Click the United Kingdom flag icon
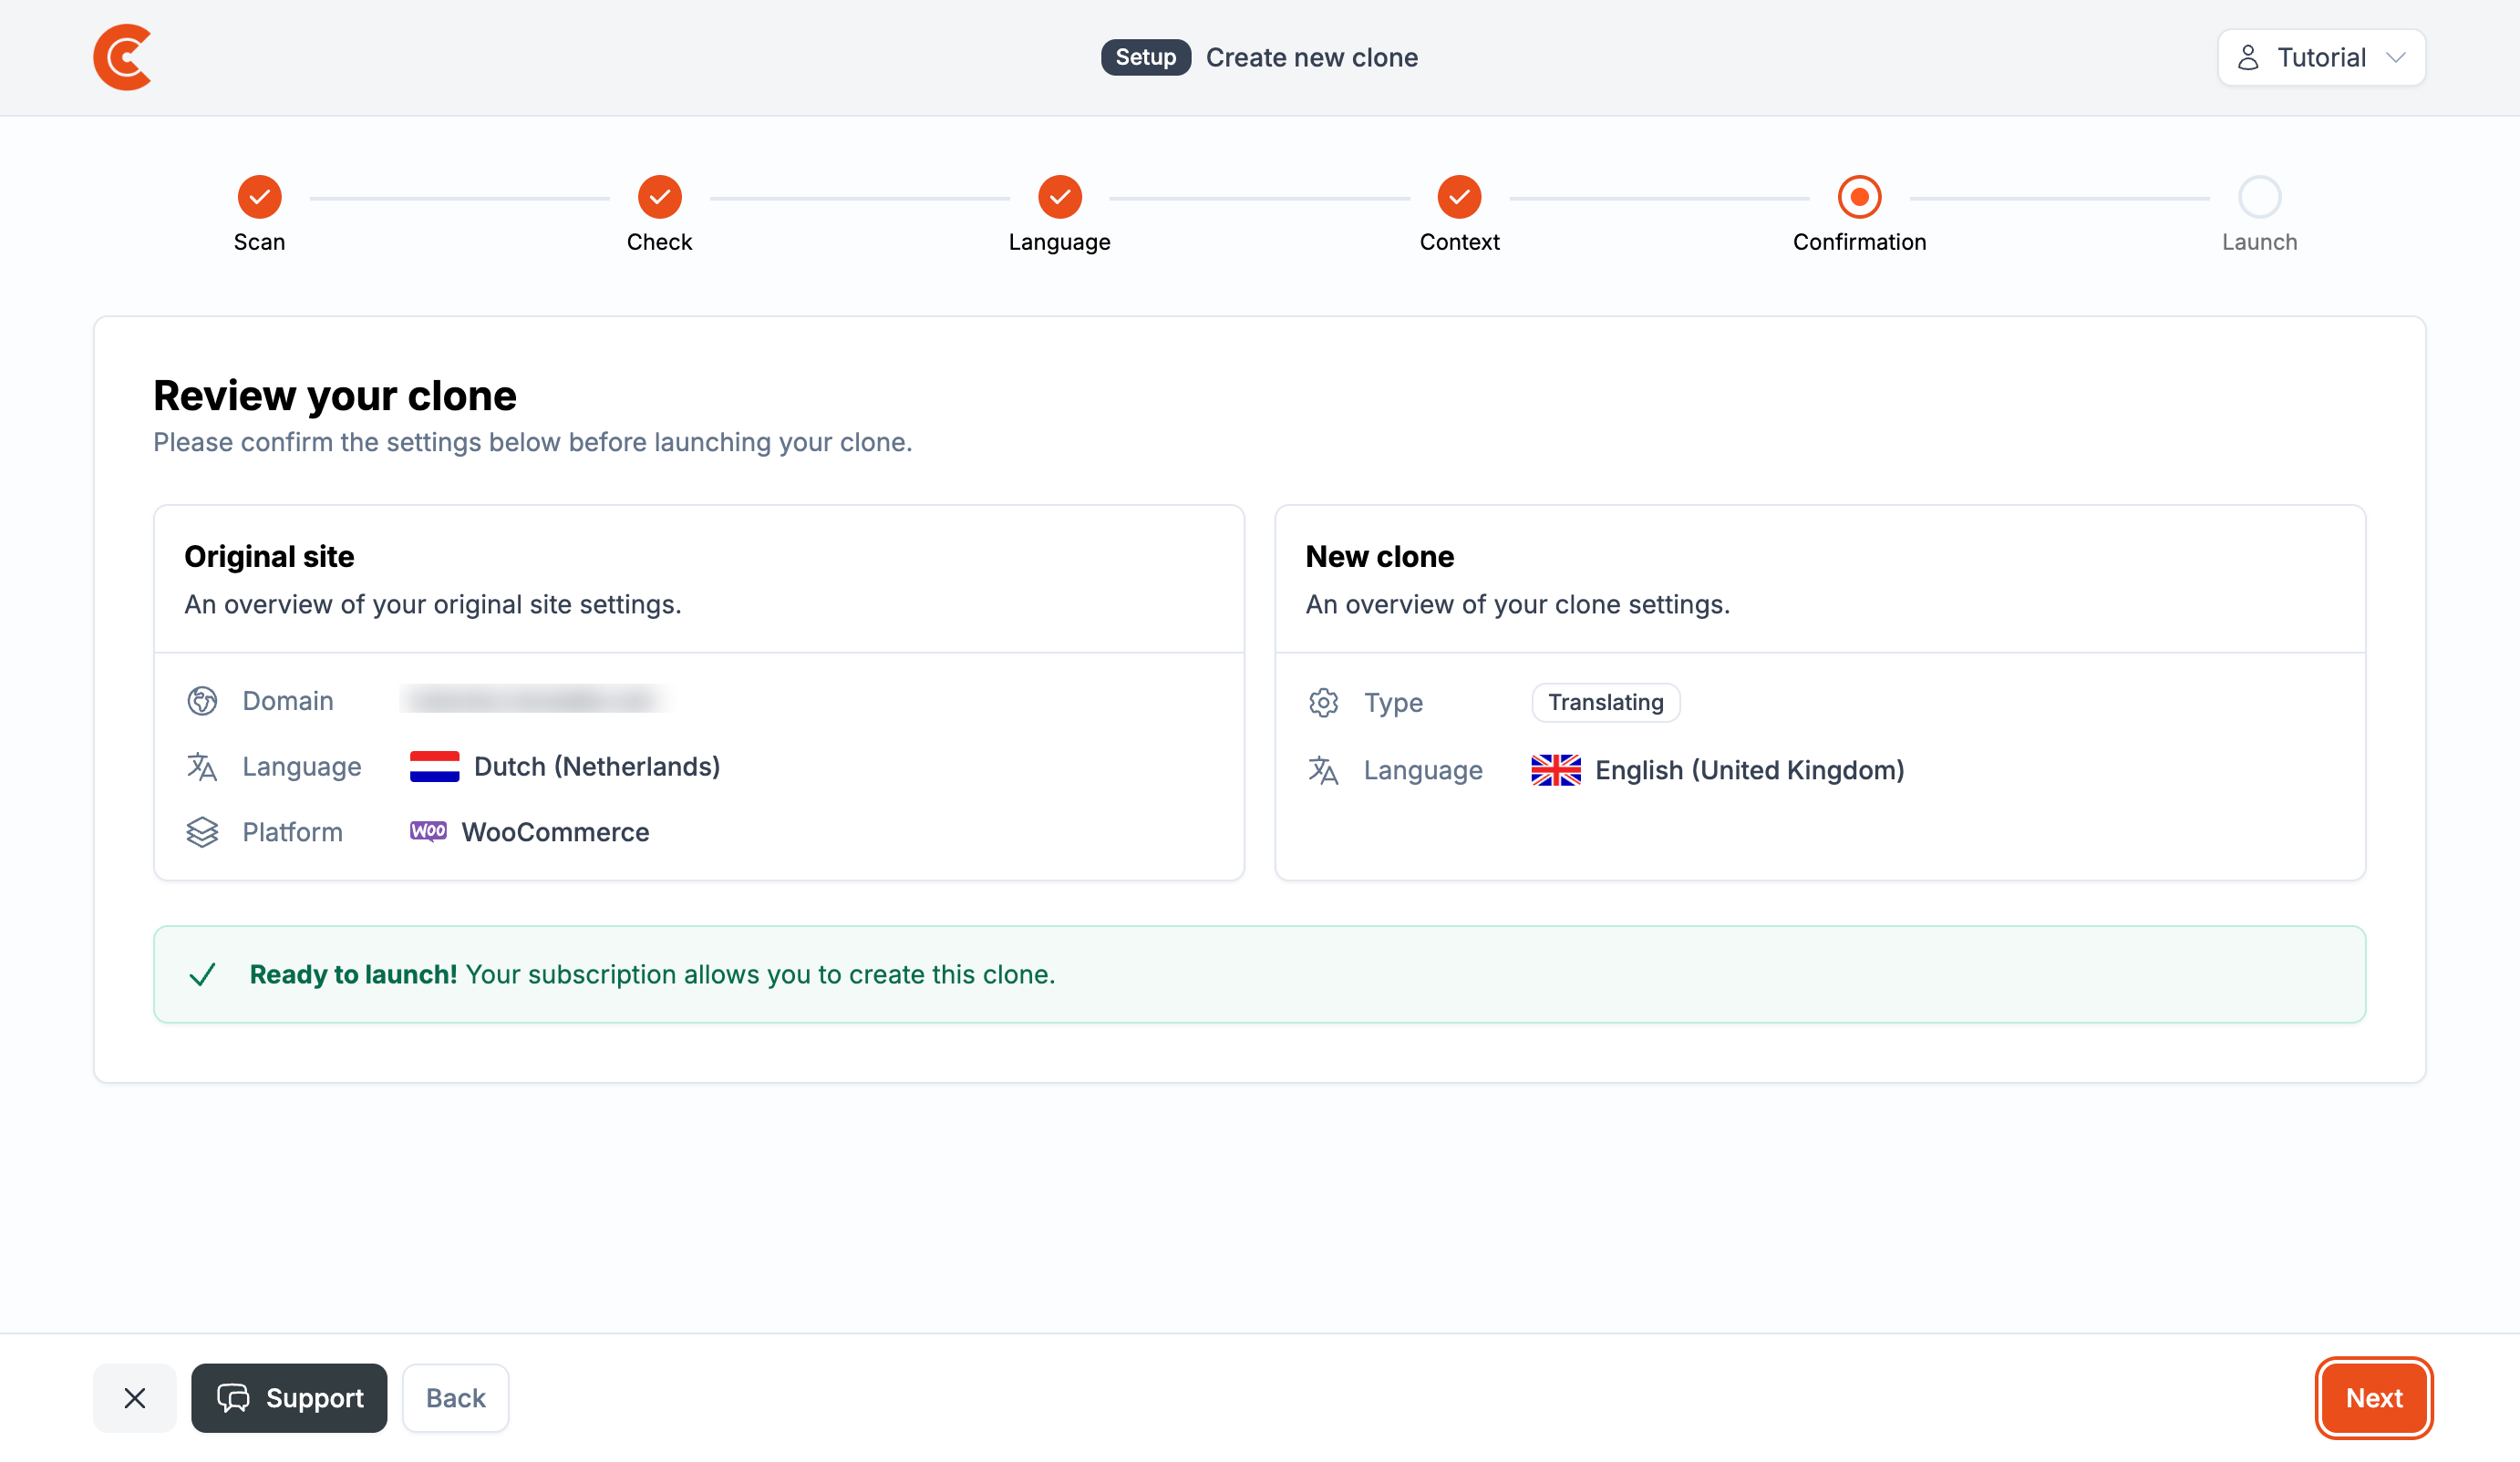 pyautogui.click(x=1556, y=770)
